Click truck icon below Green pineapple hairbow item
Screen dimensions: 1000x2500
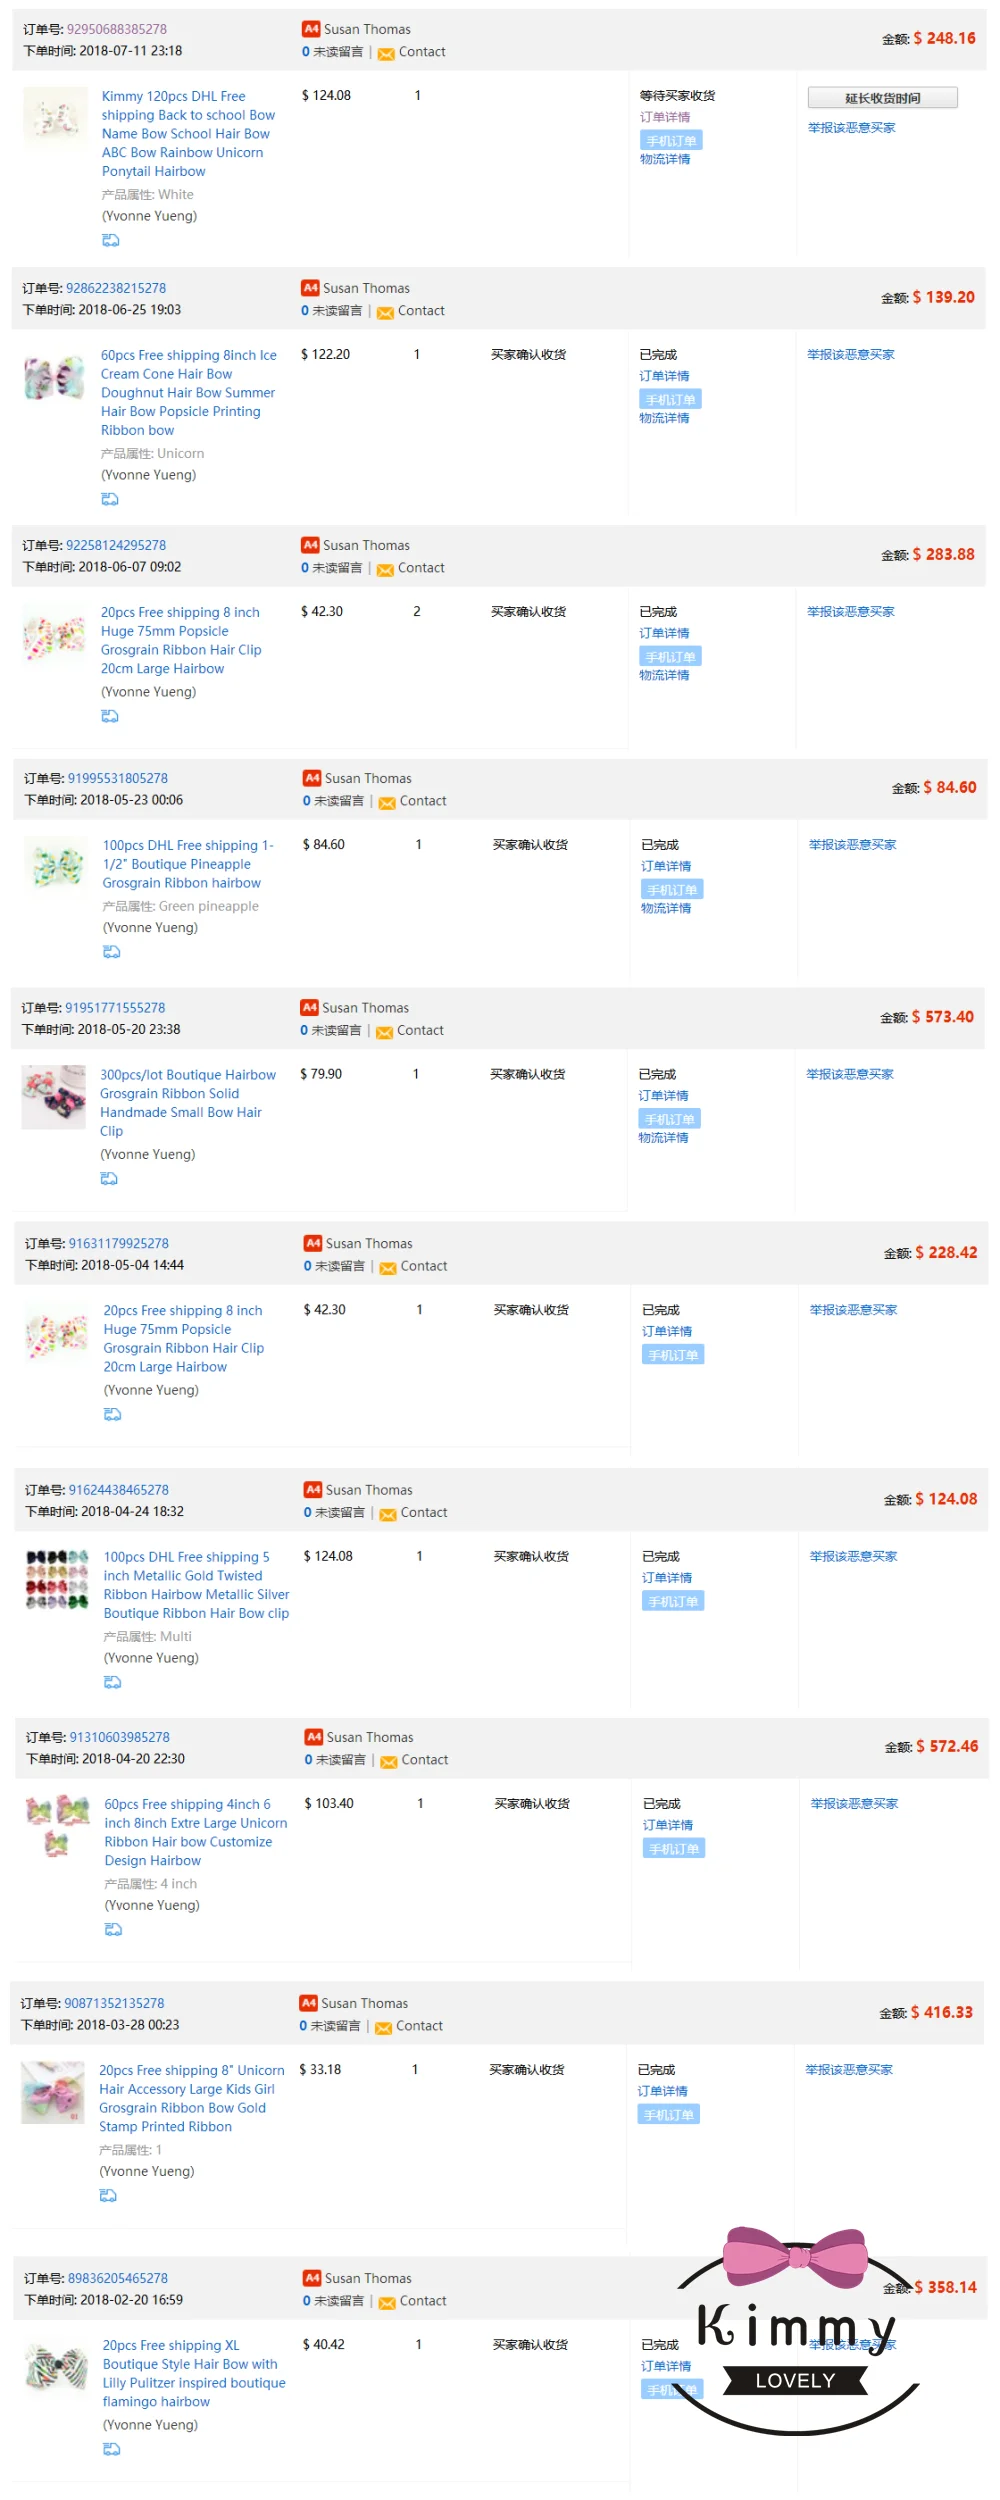pyautogui.click(x=112, y=952)
